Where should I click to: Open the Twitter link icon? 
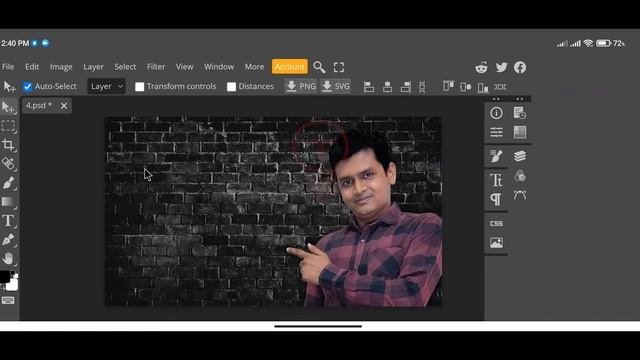click(501, 67)
